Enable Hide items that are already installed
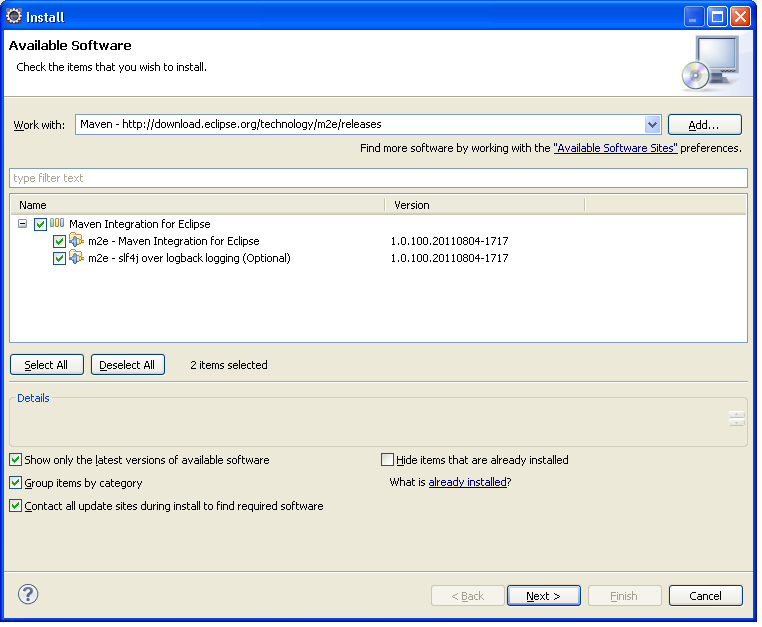The height and width of the screenshot is (627, 762). tap(387, 459)
